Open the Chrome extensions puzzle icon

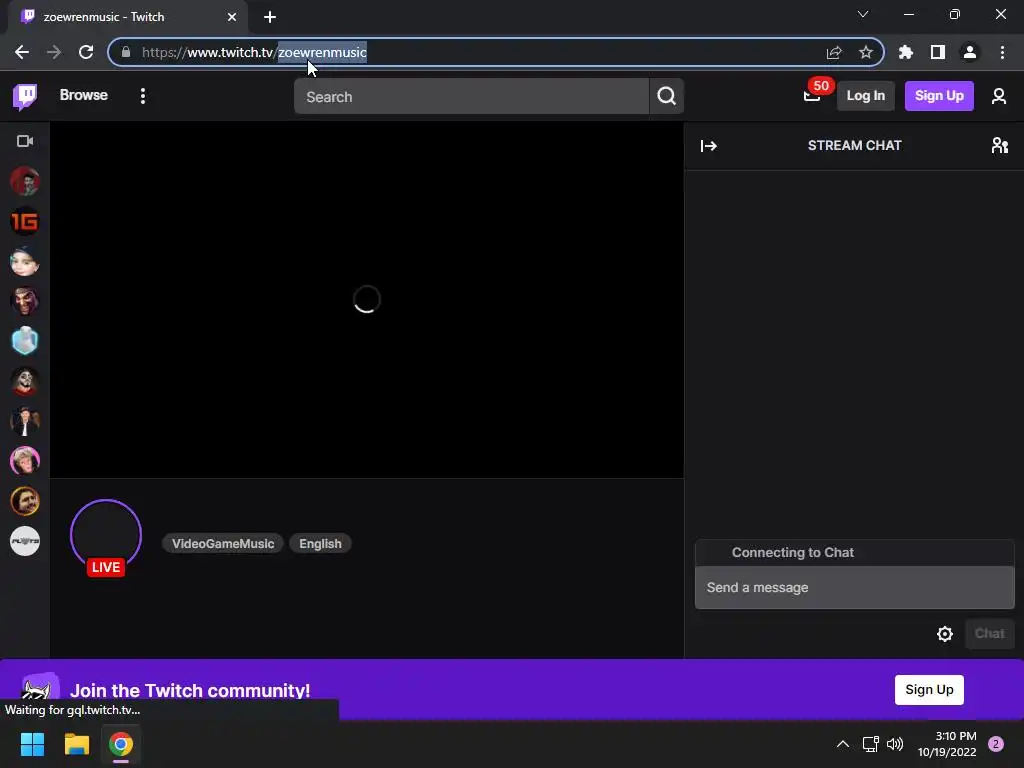905,52
